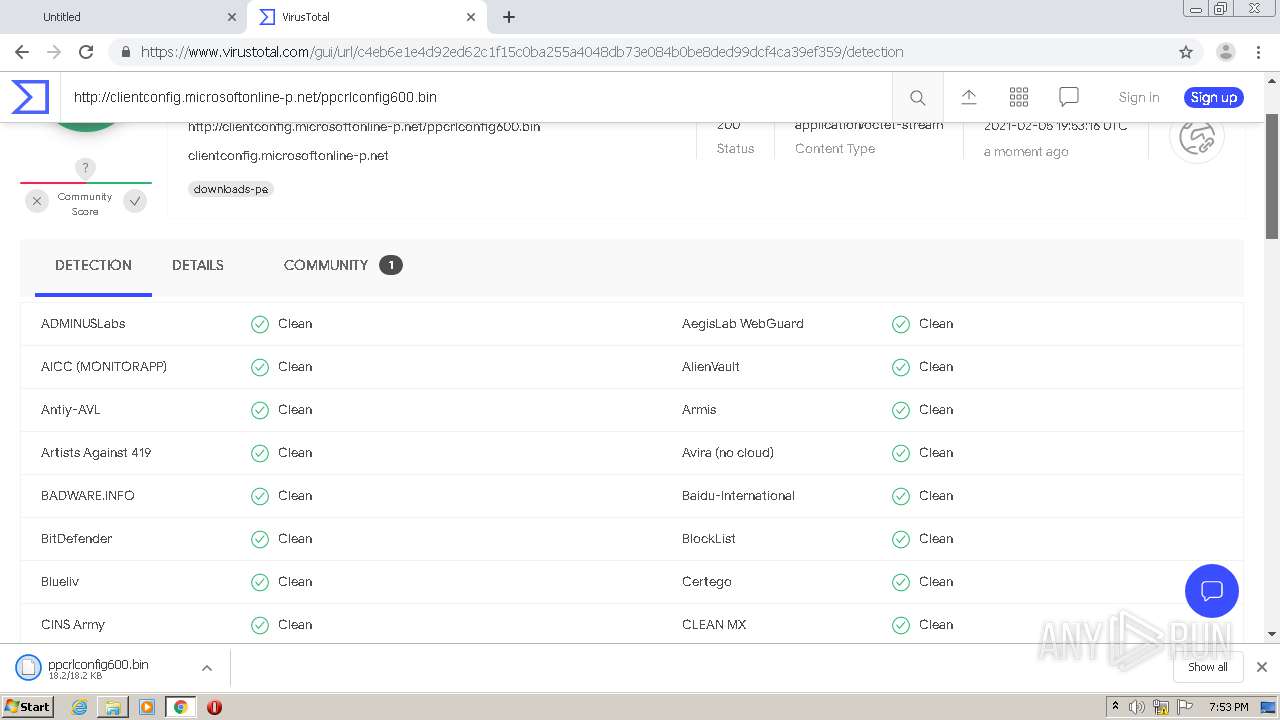The height and width of the screenshot is (720, 1280).
Task: Open file explorer from taskbar
Action: pyautogui.click(x=112, y=707)
